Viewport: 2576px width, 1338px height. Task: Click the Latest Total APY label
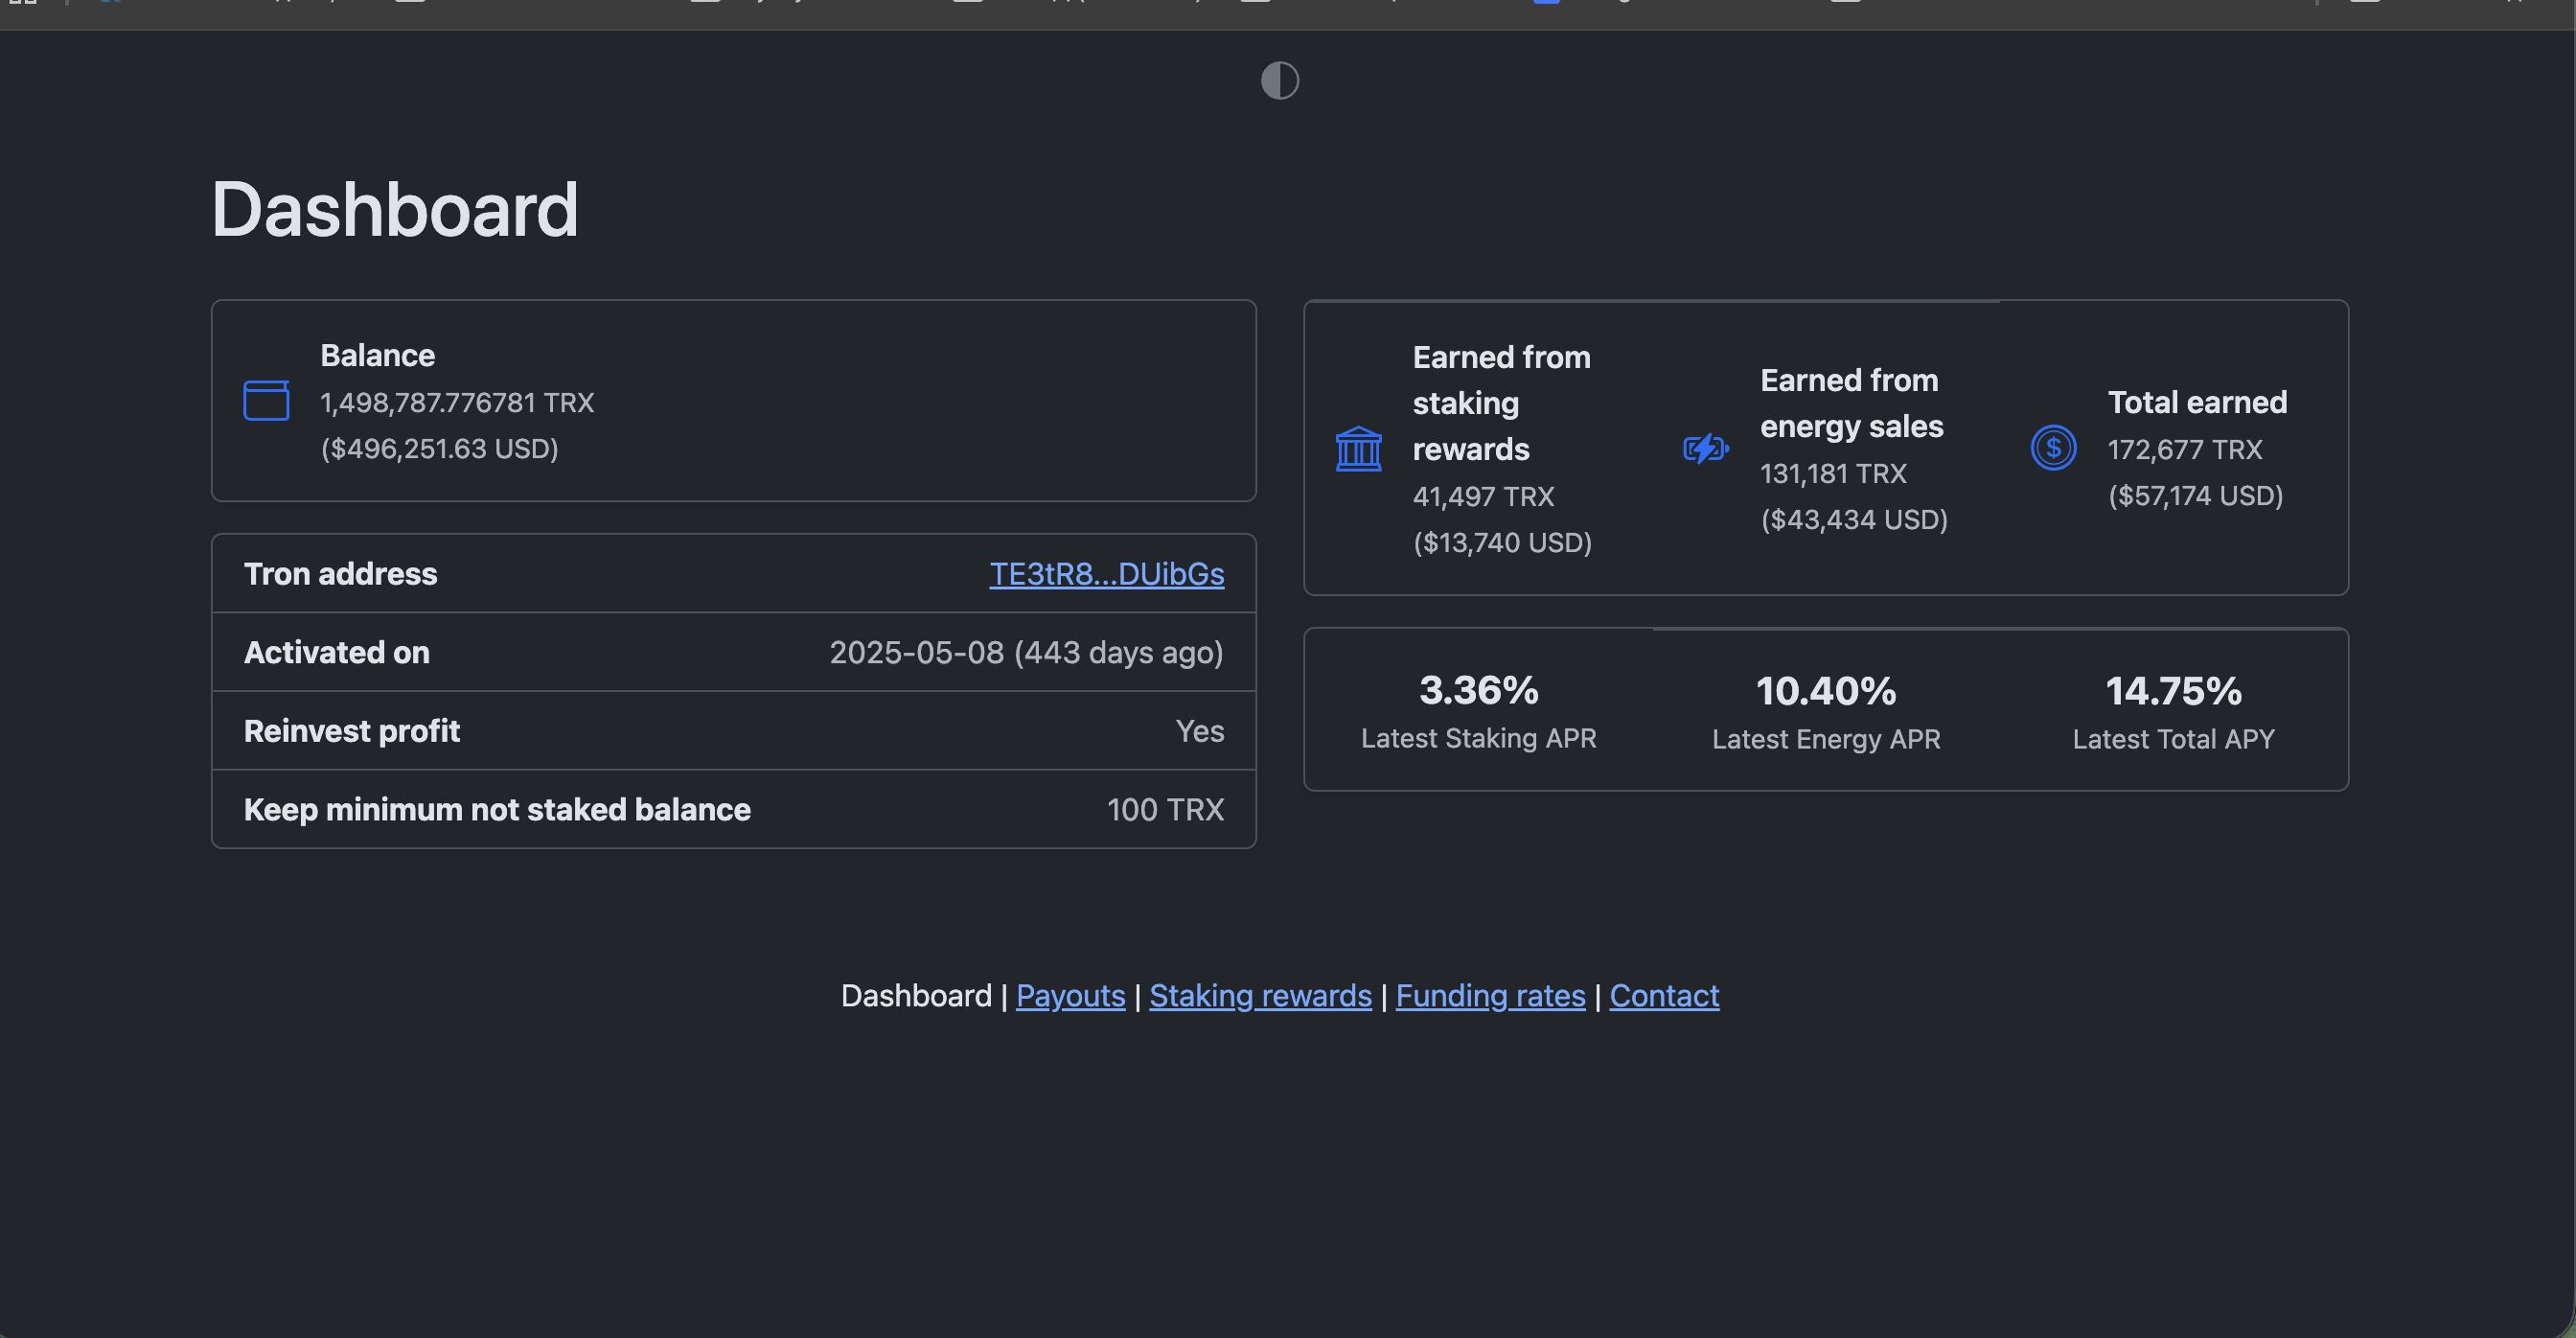(2173, 740)
